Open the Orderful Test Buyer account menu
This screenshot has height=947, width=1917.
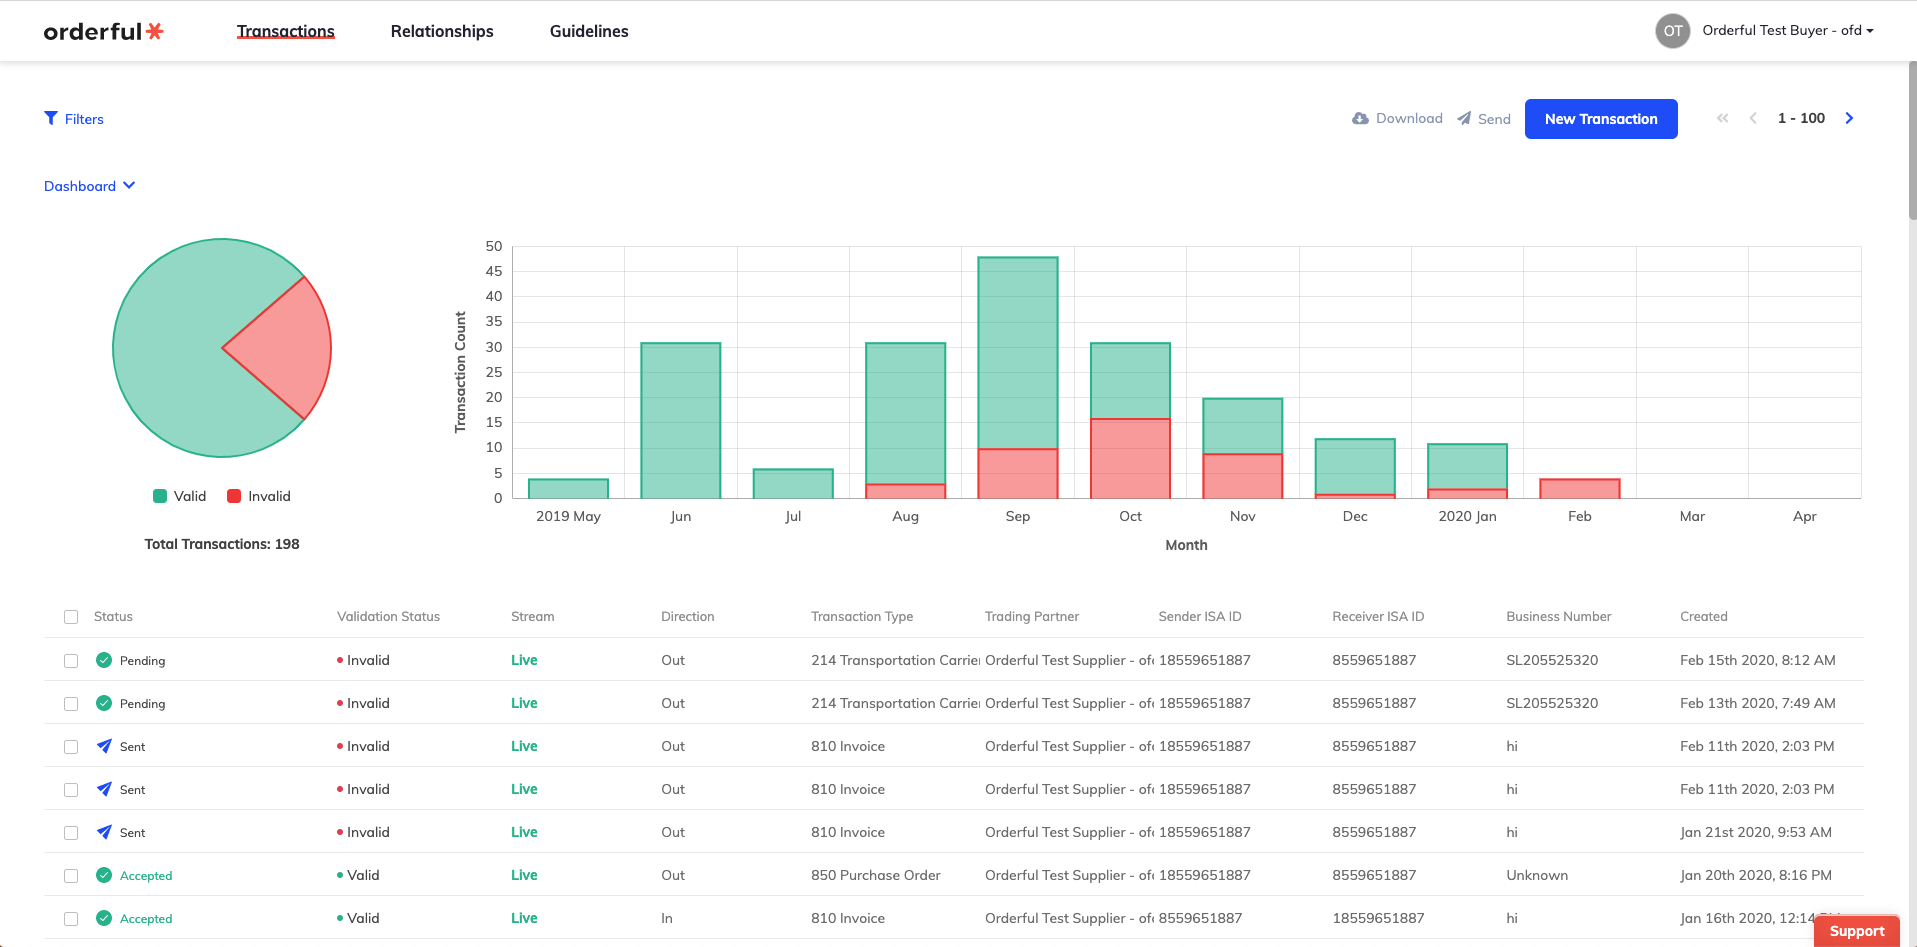[x=1787, y=31]
